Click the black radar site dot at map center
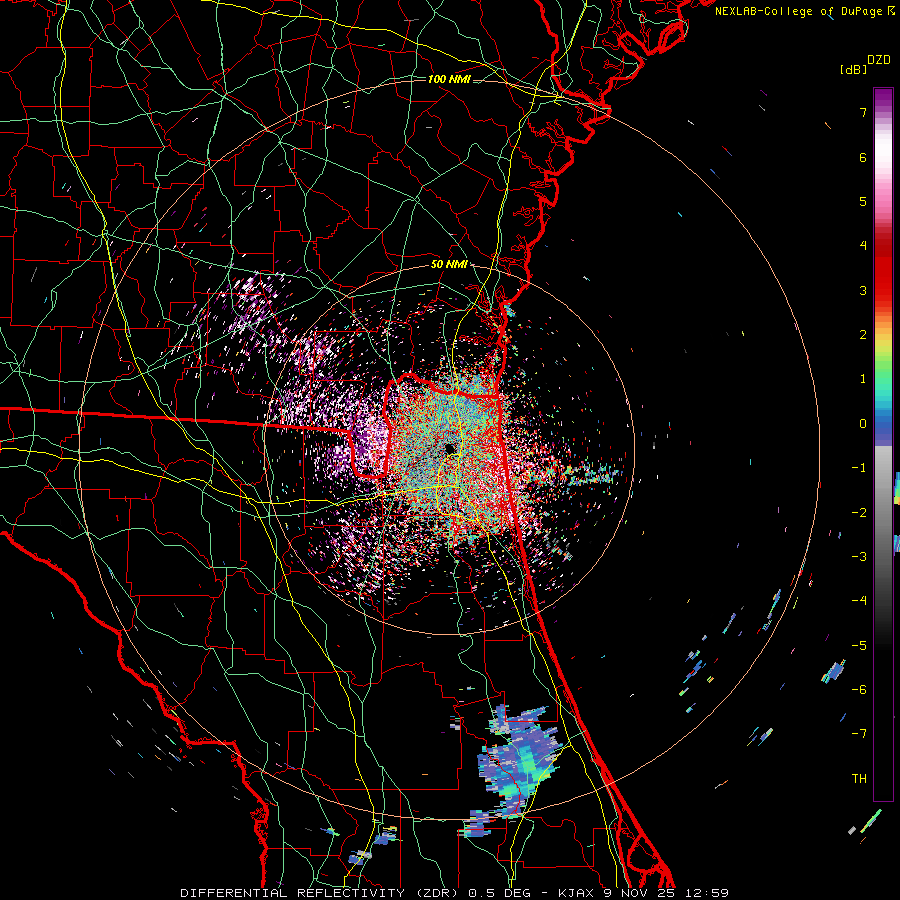 (x=450, y=448)
